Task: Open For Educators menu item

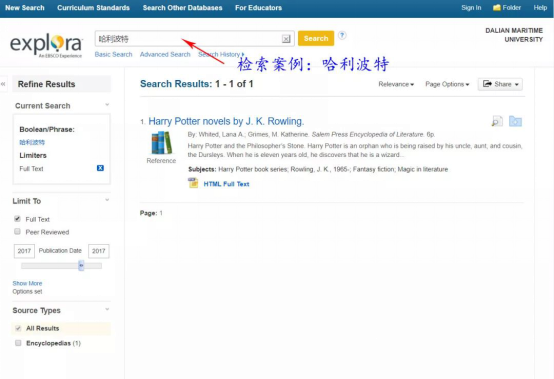Action: [x=258, y=8]
